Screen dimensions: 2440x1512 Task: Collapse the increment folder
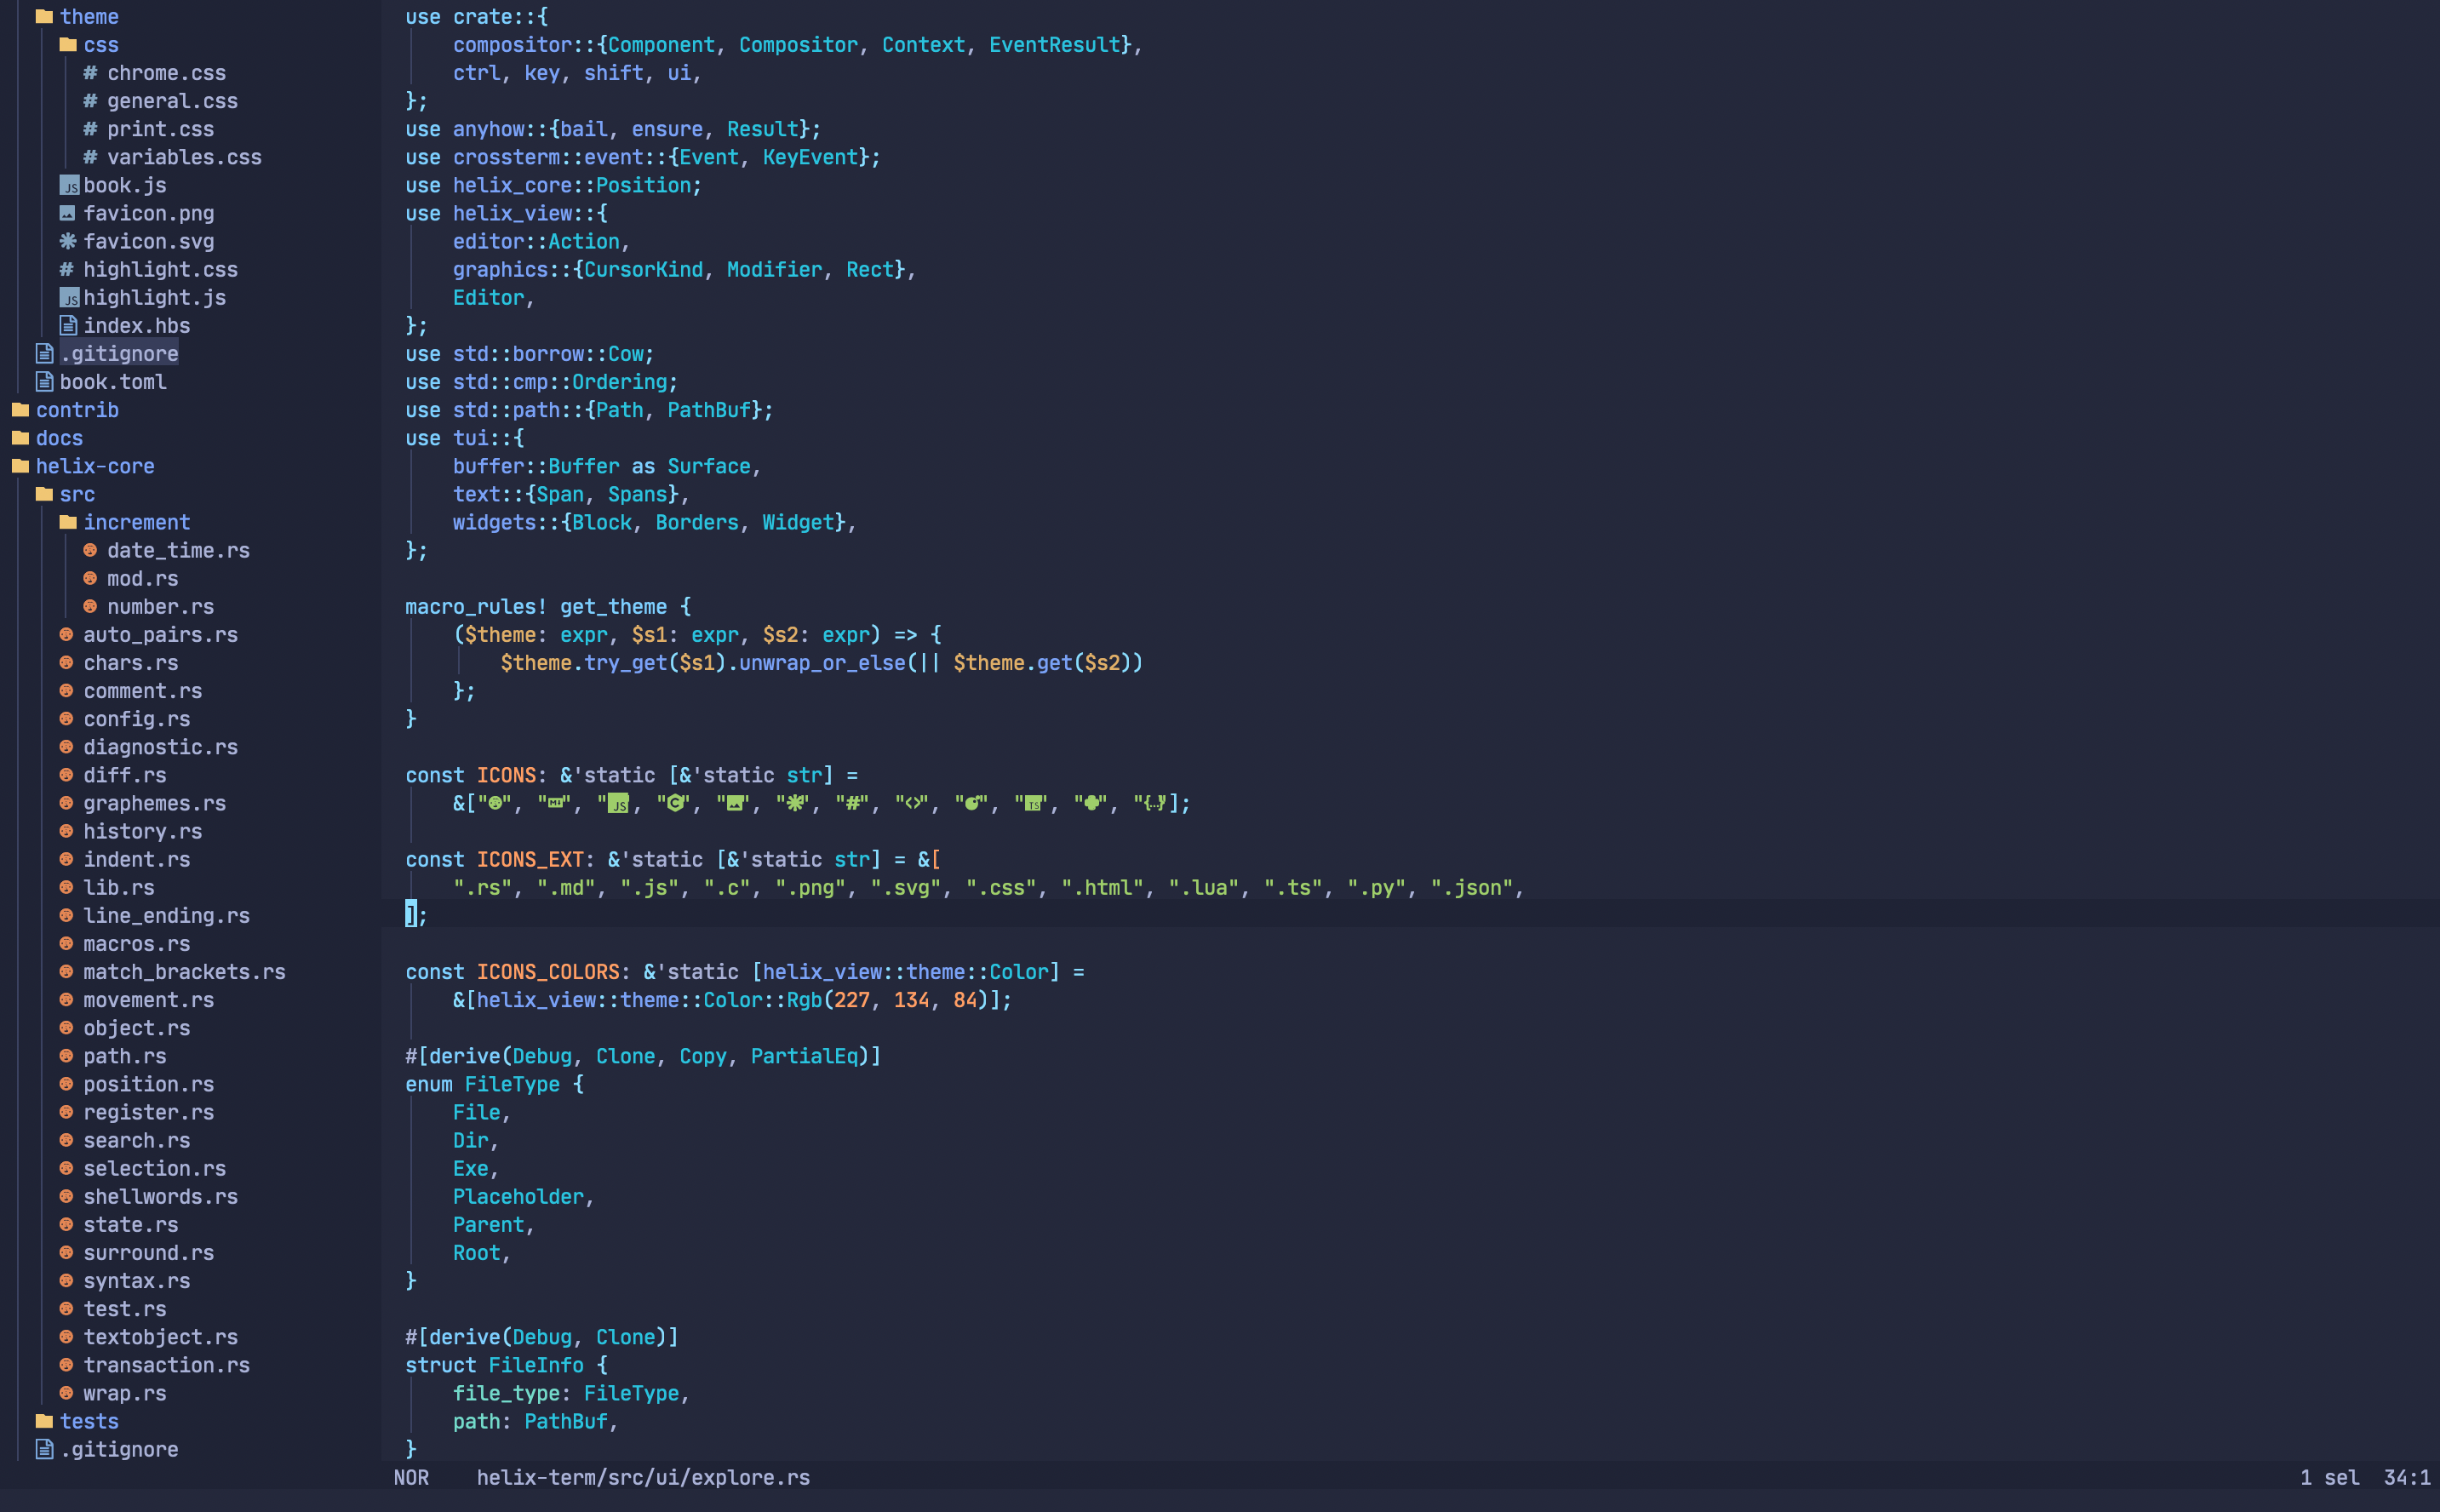pyautogui.click(x=136, y=523)
